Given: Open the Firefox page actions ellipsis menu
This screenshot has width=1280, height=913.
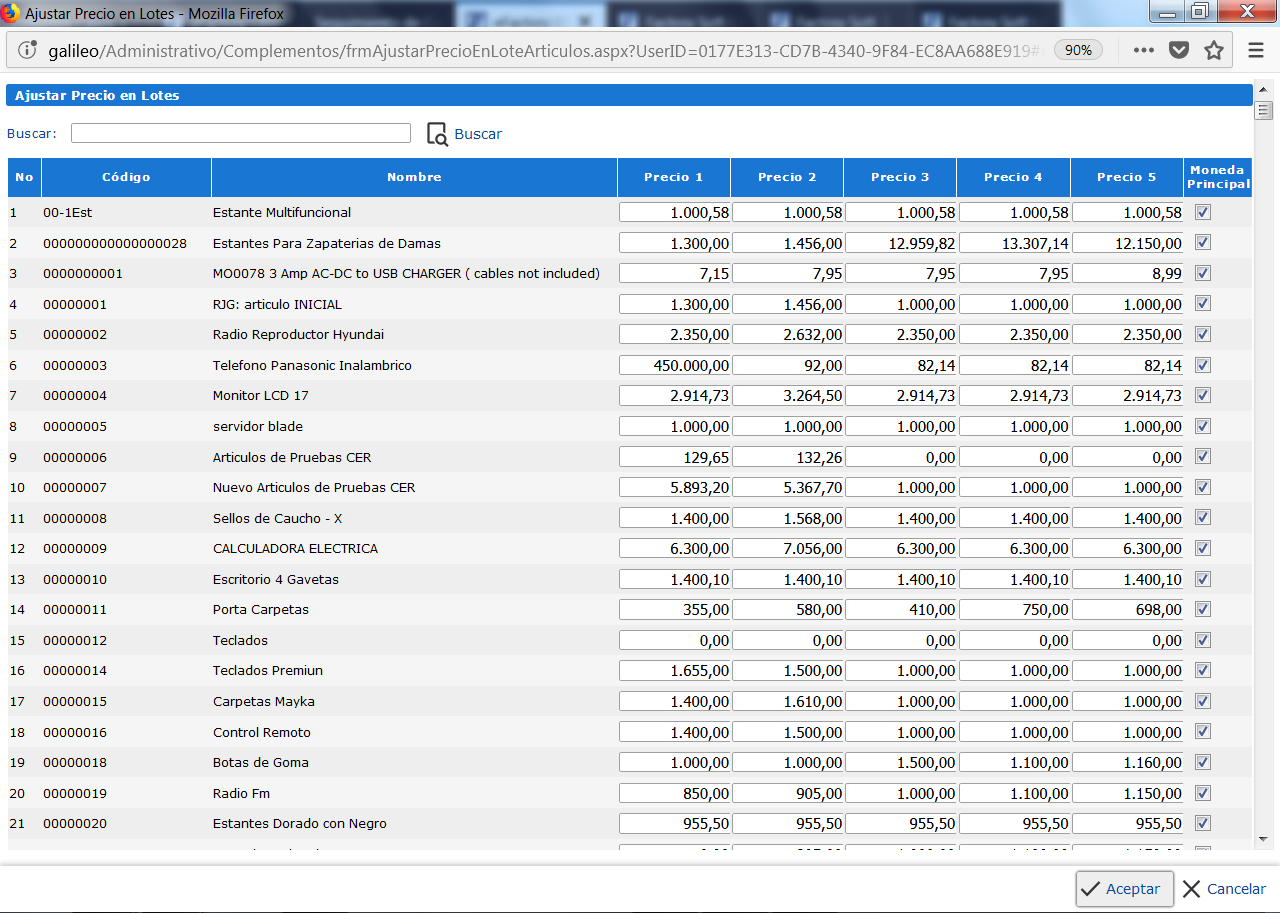Looking at the screenshot, I should [1144, 50].
